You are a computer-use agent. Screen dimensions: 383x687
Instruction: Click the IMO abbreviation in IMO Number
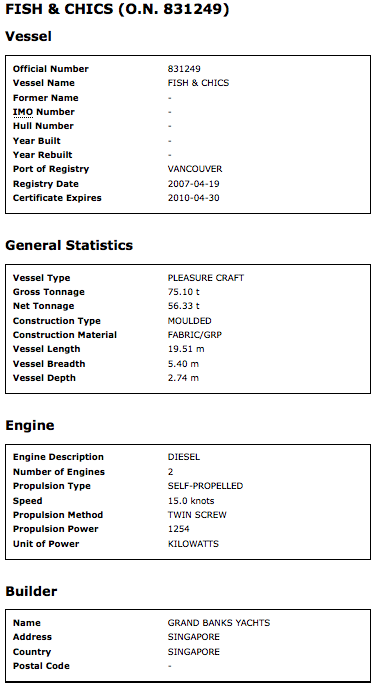pos(23,112)
